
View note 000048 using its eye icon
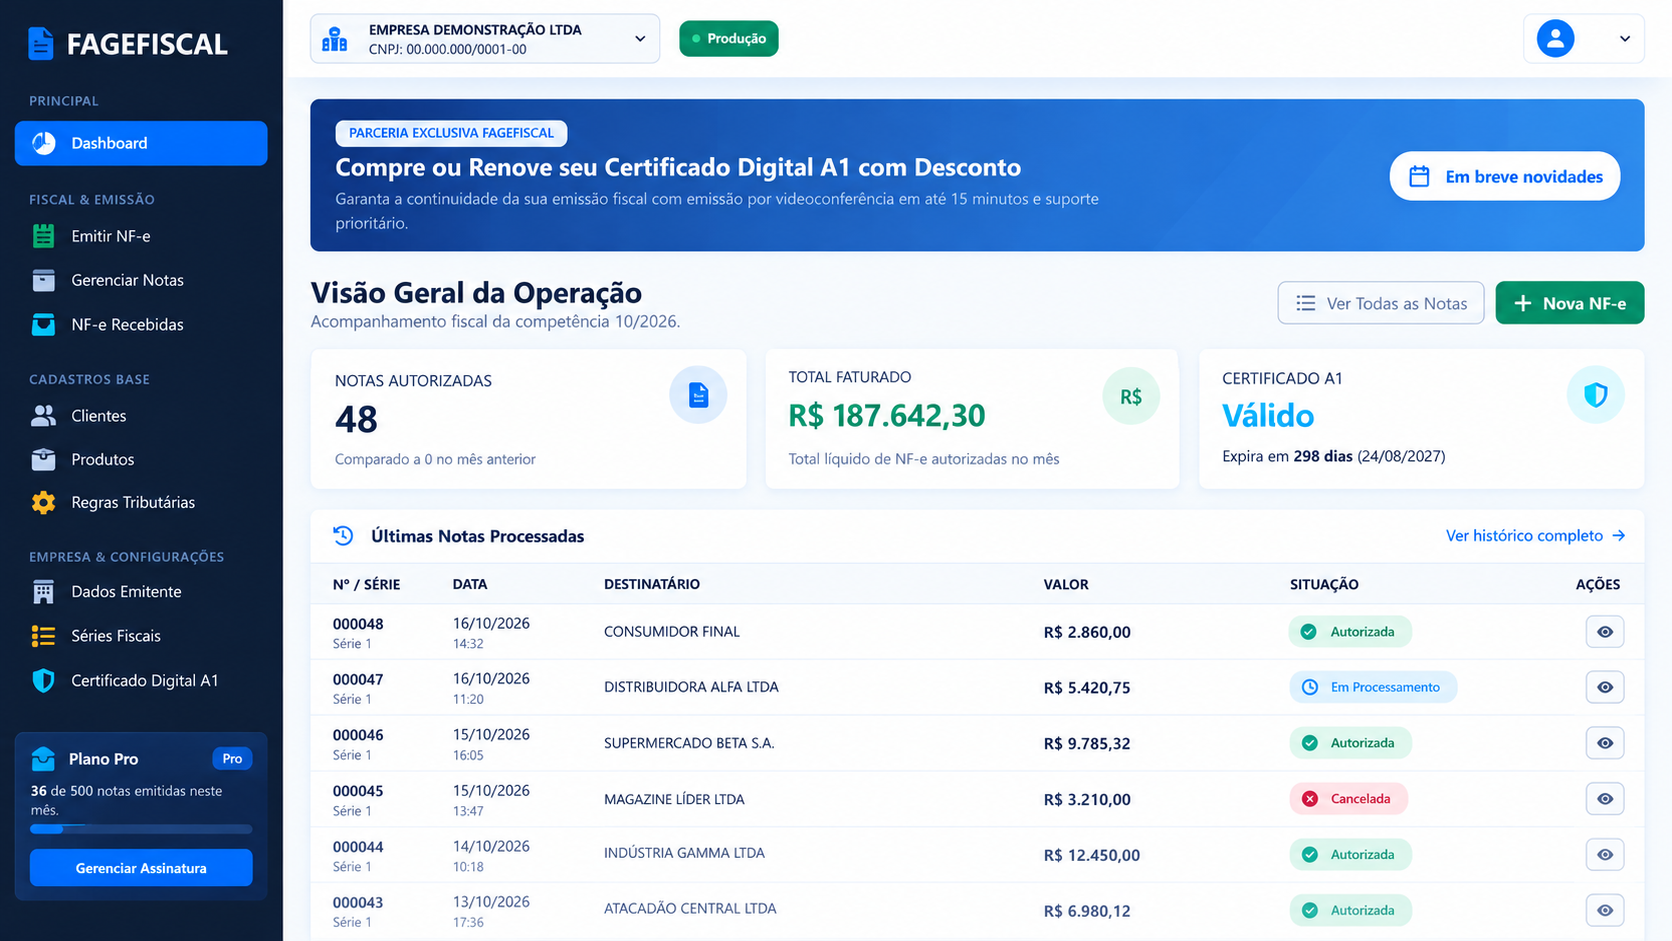[x=1604, y=632]
